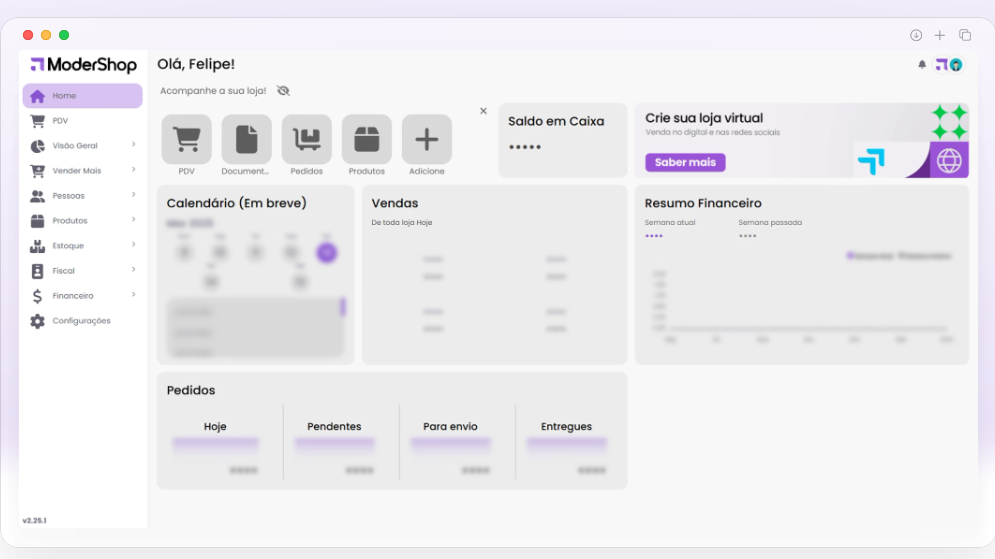Viewport: 995px width, 559px height.
Task: Select PDV in the sidebar menu
Action: point(60,121)
